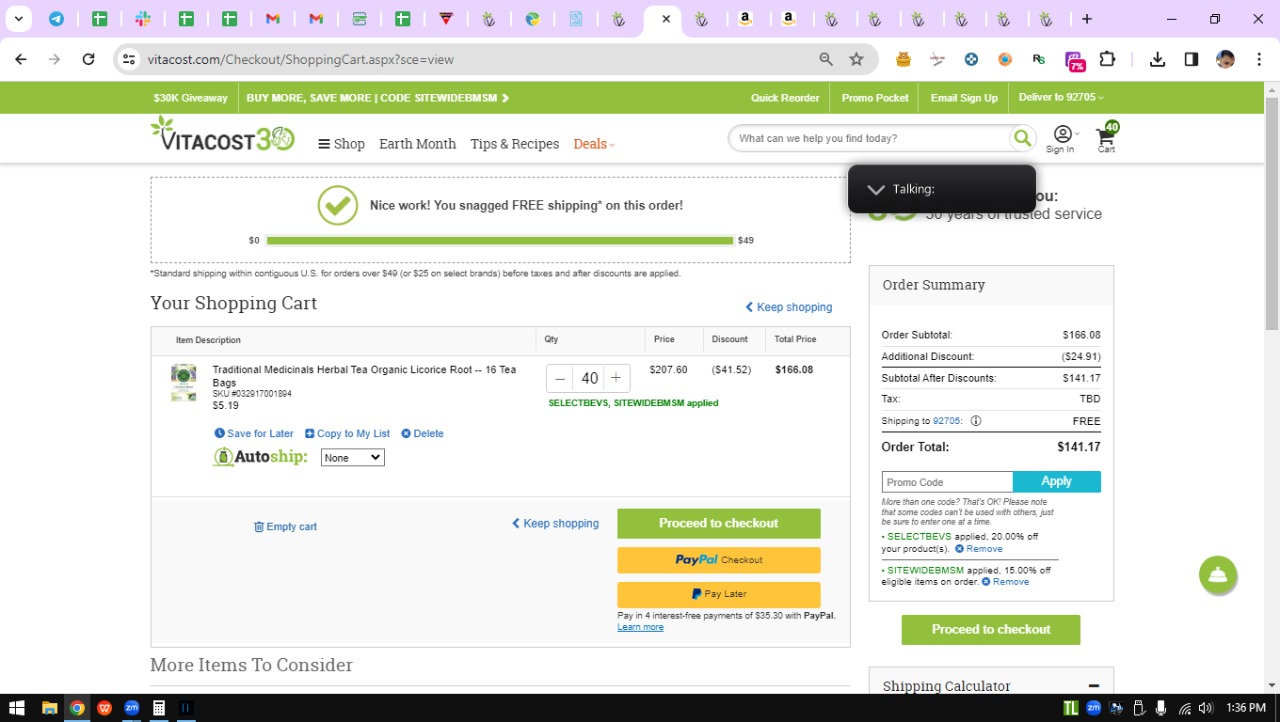Screen dimensions: 1280x722
Task: Apply the promo code
Action: tap(1057, 482)
